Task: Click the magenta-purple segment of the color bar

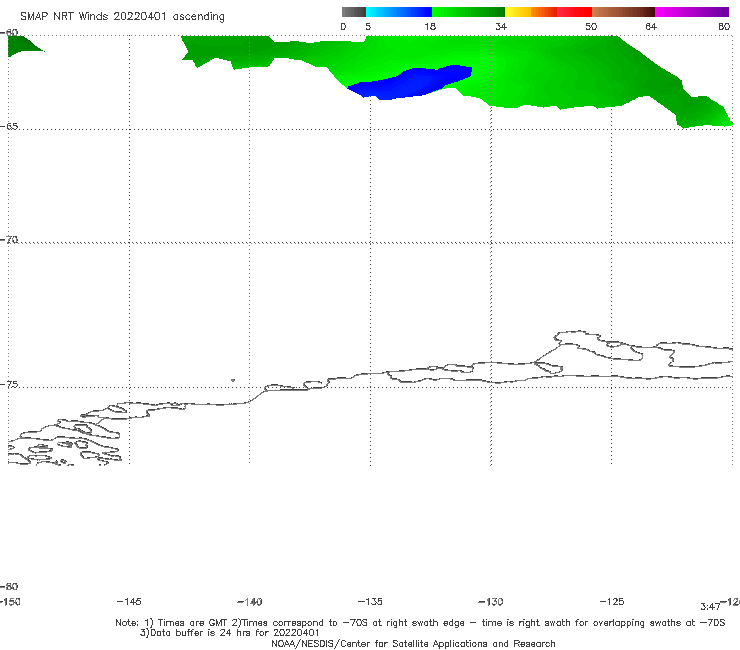Action: pyautogui.click(x=692, y=12)
